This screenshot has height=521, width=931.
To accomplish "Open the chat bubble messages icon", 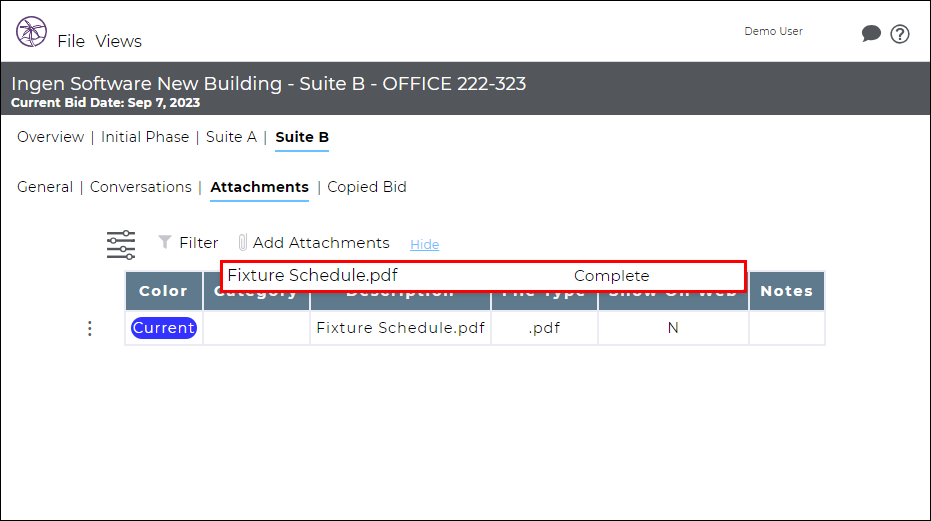I will click(871, 33).
